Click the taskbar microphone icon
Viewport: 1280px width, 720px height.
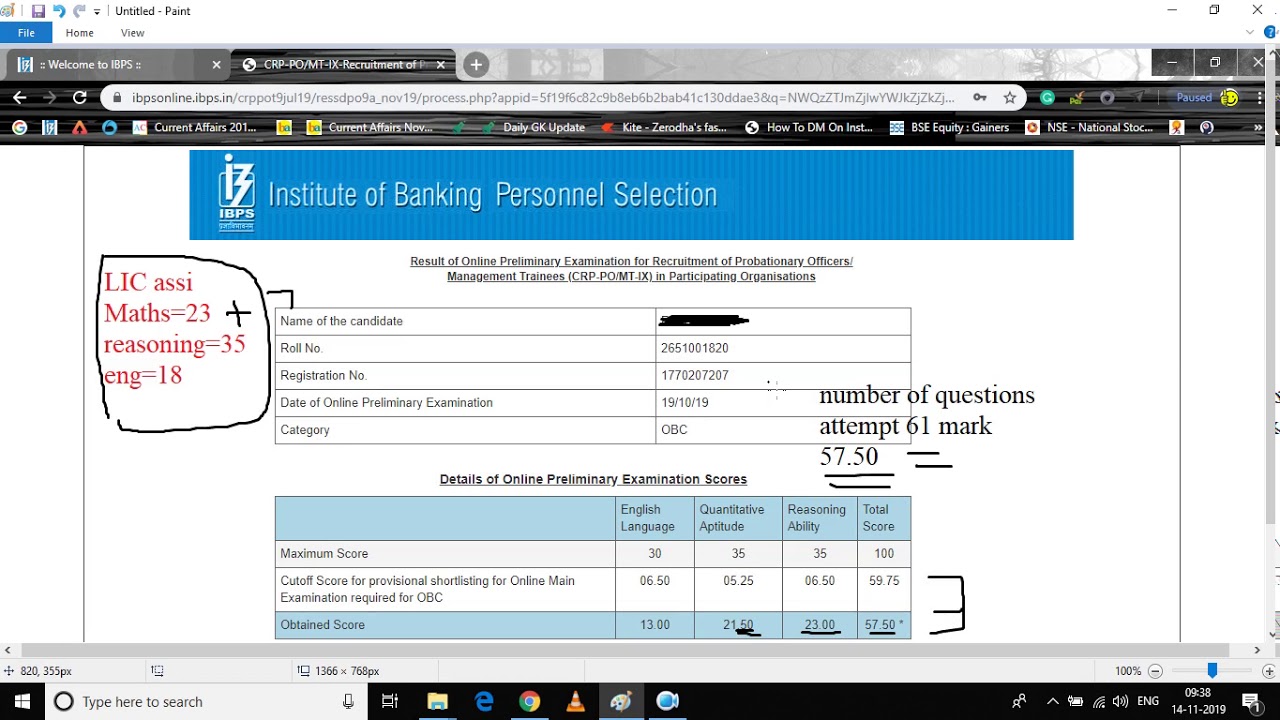click(x=348, y=702)
